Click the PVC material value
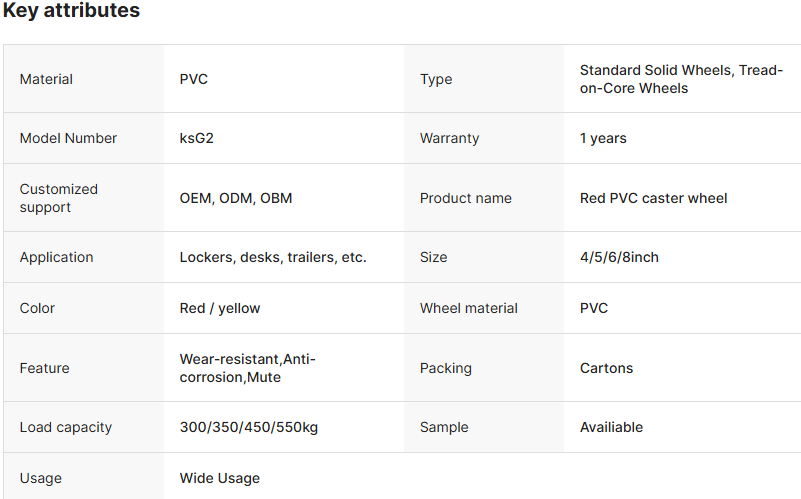This screenshot has height=499, width=801. (x=194, y=79)
